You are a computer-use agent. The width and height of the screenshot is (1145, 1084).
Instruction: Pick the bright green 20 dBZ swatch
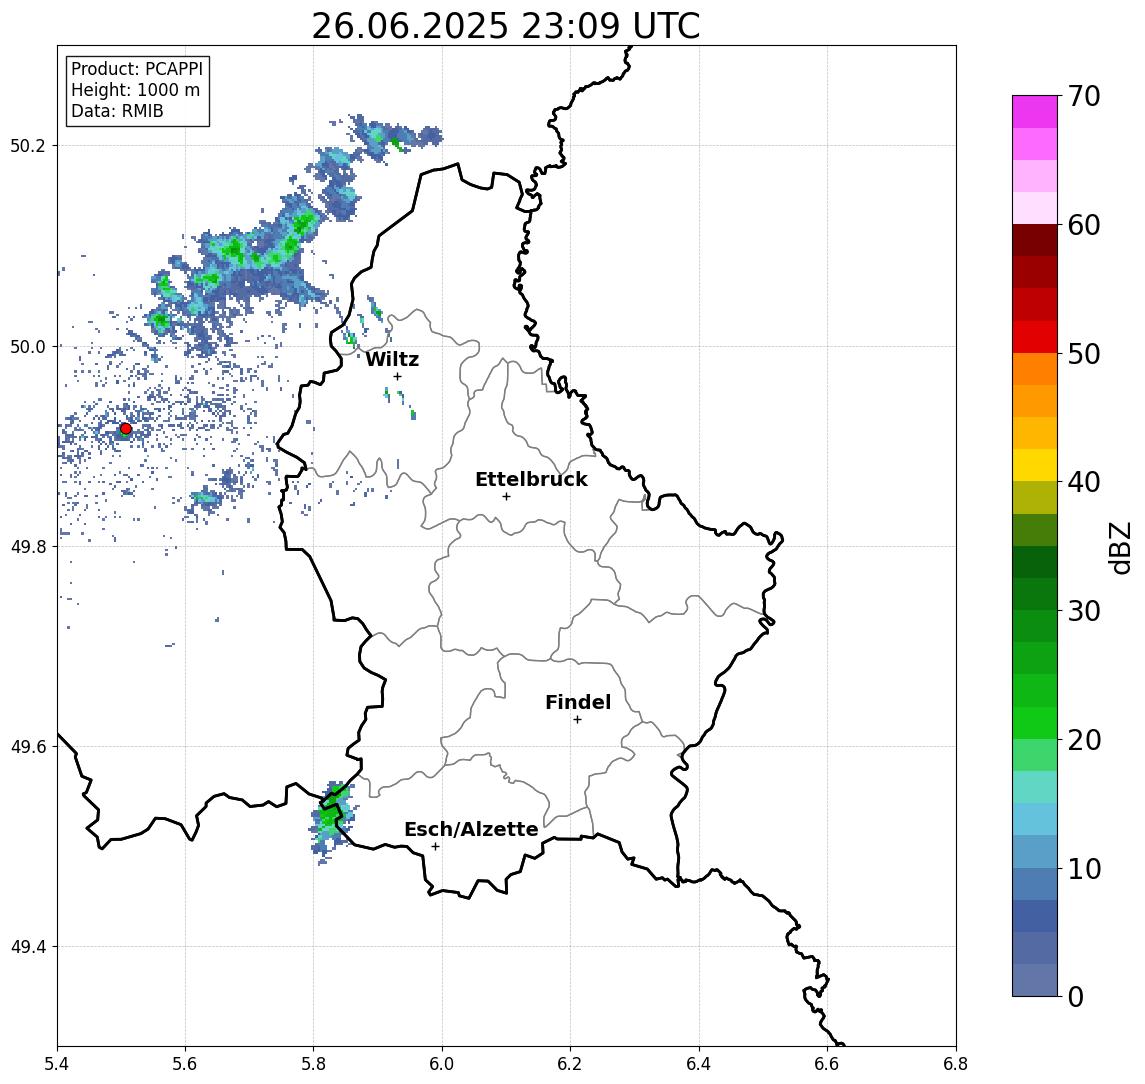pos(1035,723)
